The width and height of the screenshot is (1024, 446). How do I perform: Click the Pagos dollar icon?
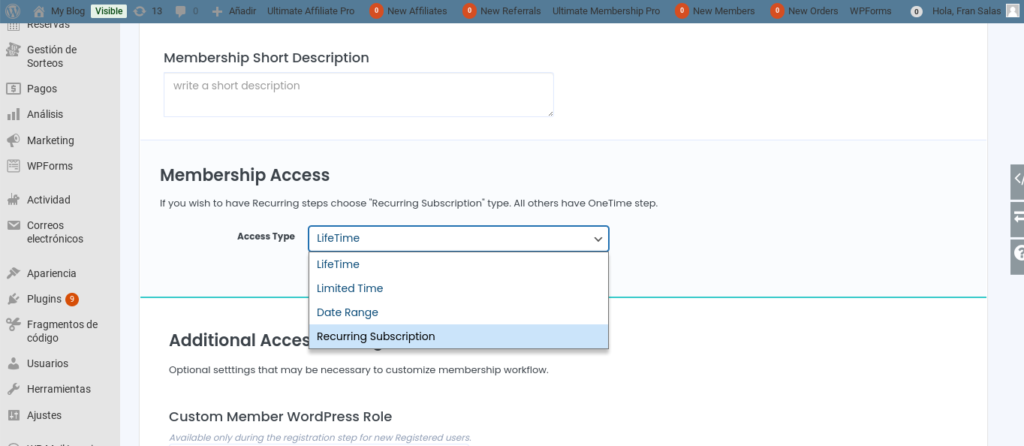tap(13, 89)
